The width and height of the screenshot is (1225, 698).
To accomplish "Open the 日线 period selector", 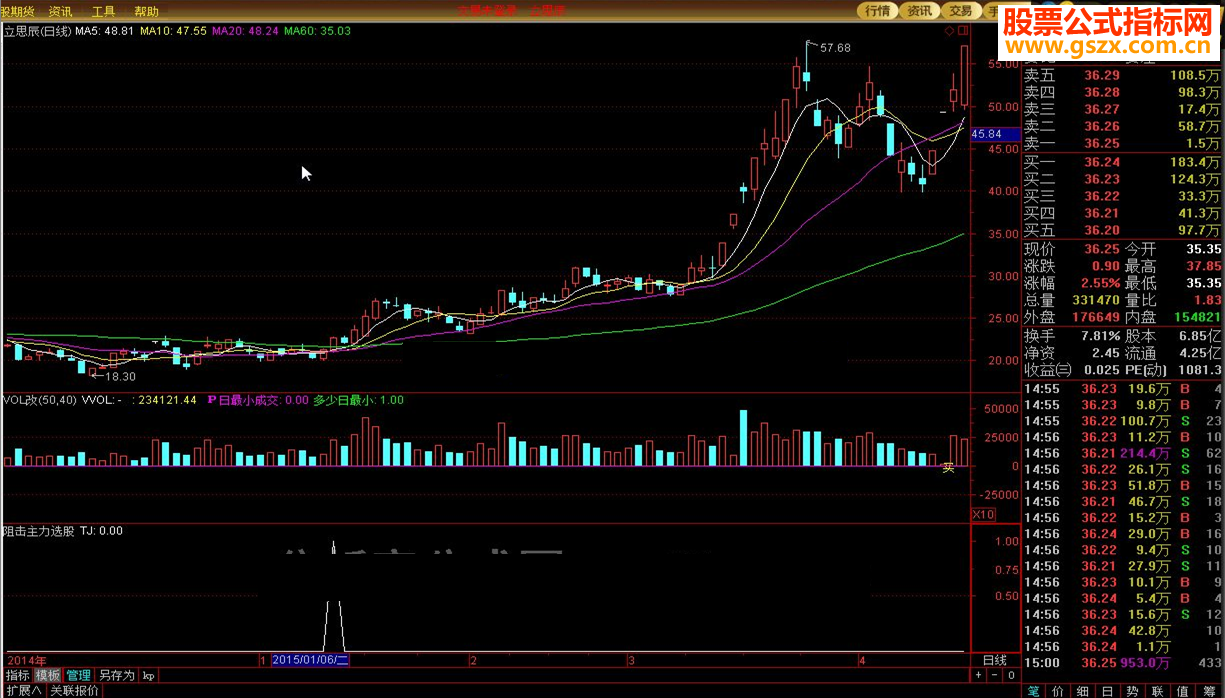I will [995, 660].
